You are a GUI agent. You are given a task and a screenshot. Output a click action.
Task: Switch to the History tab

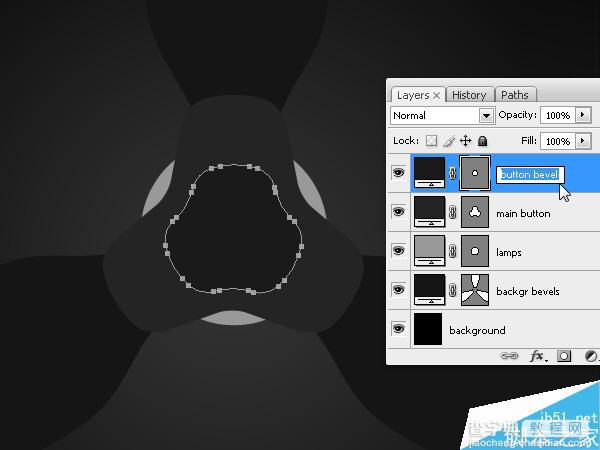tap(469, 95)
